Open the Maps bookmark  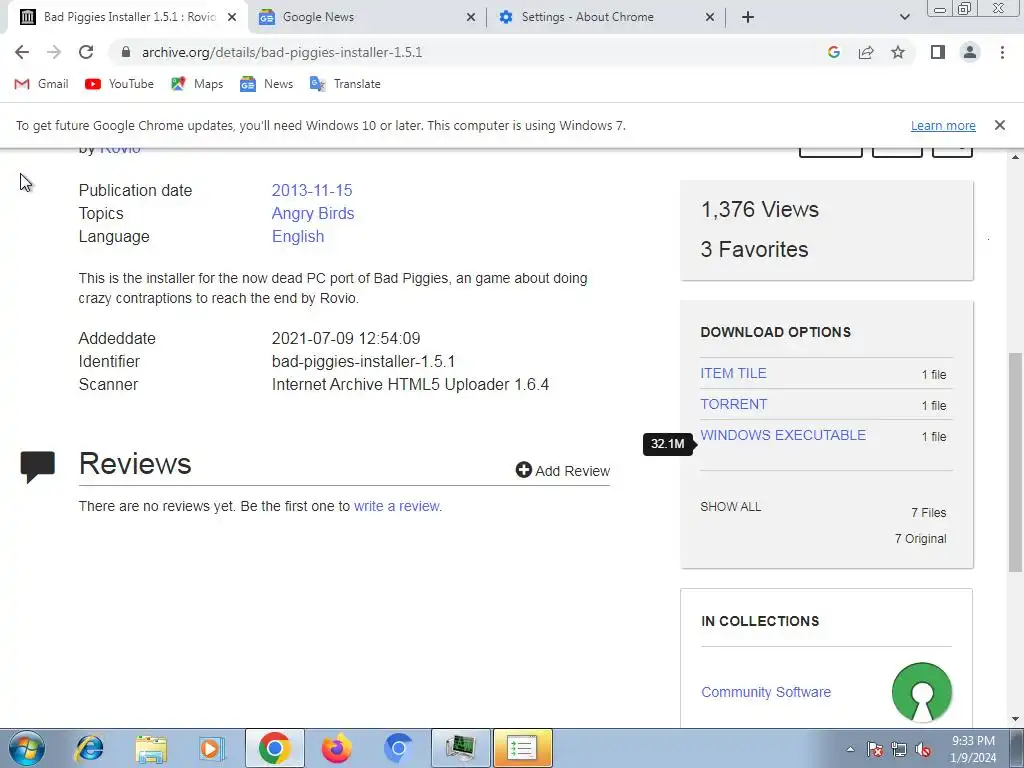point(197,84)
